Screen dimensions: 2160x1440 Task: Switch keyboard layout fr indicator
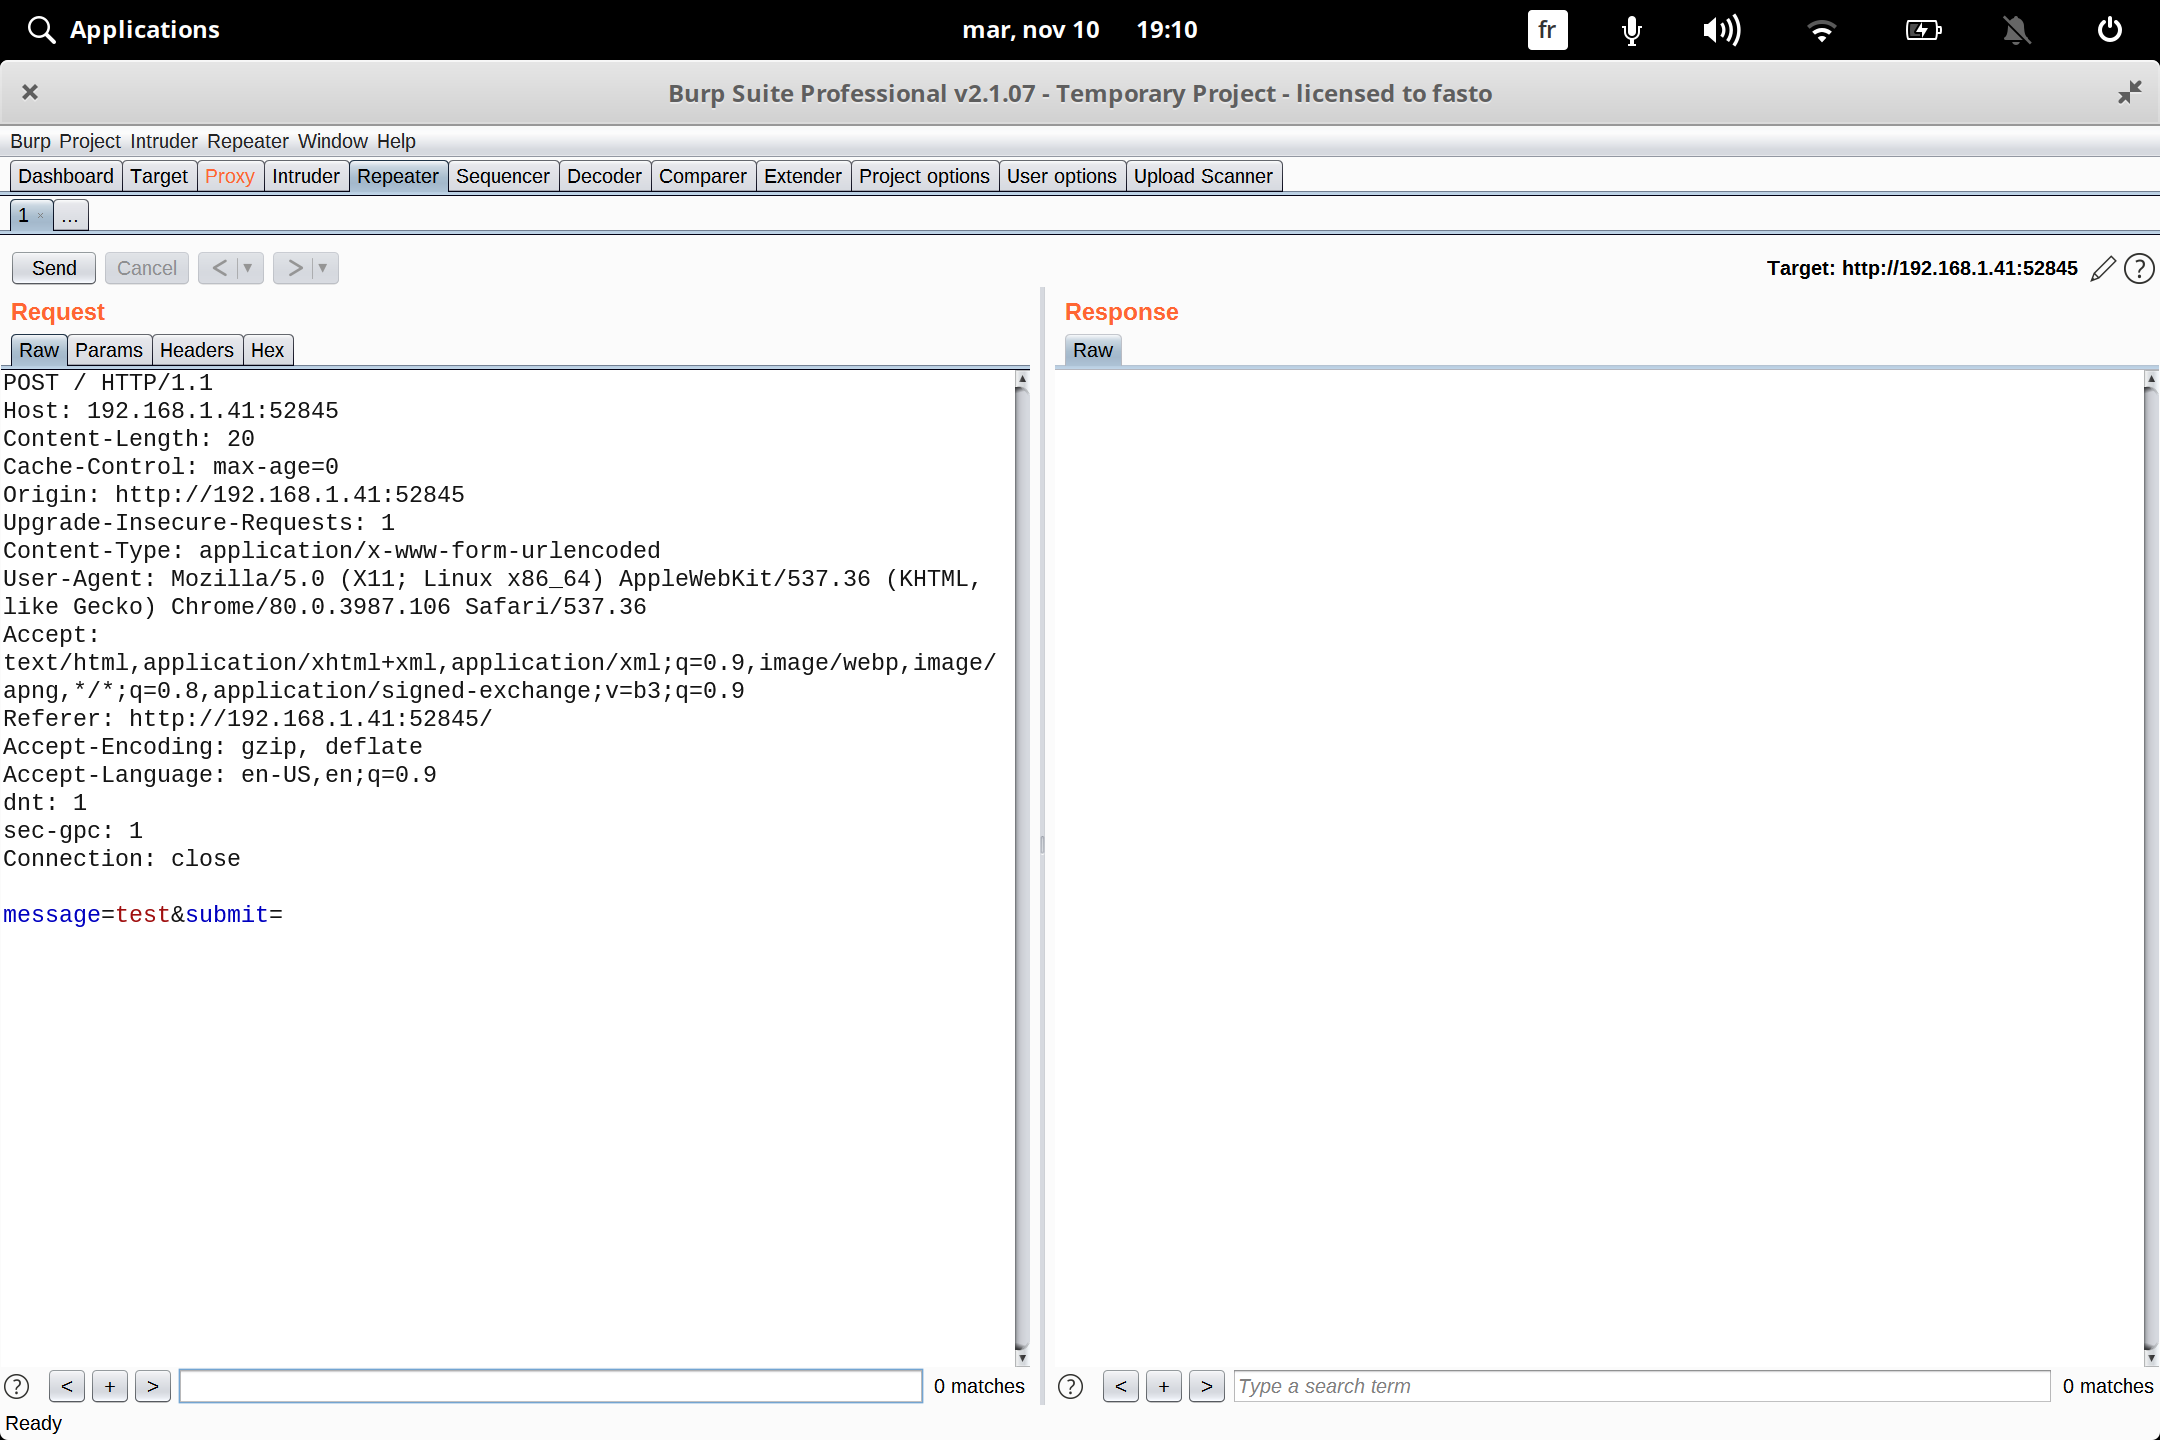[x=1547, y=30]
